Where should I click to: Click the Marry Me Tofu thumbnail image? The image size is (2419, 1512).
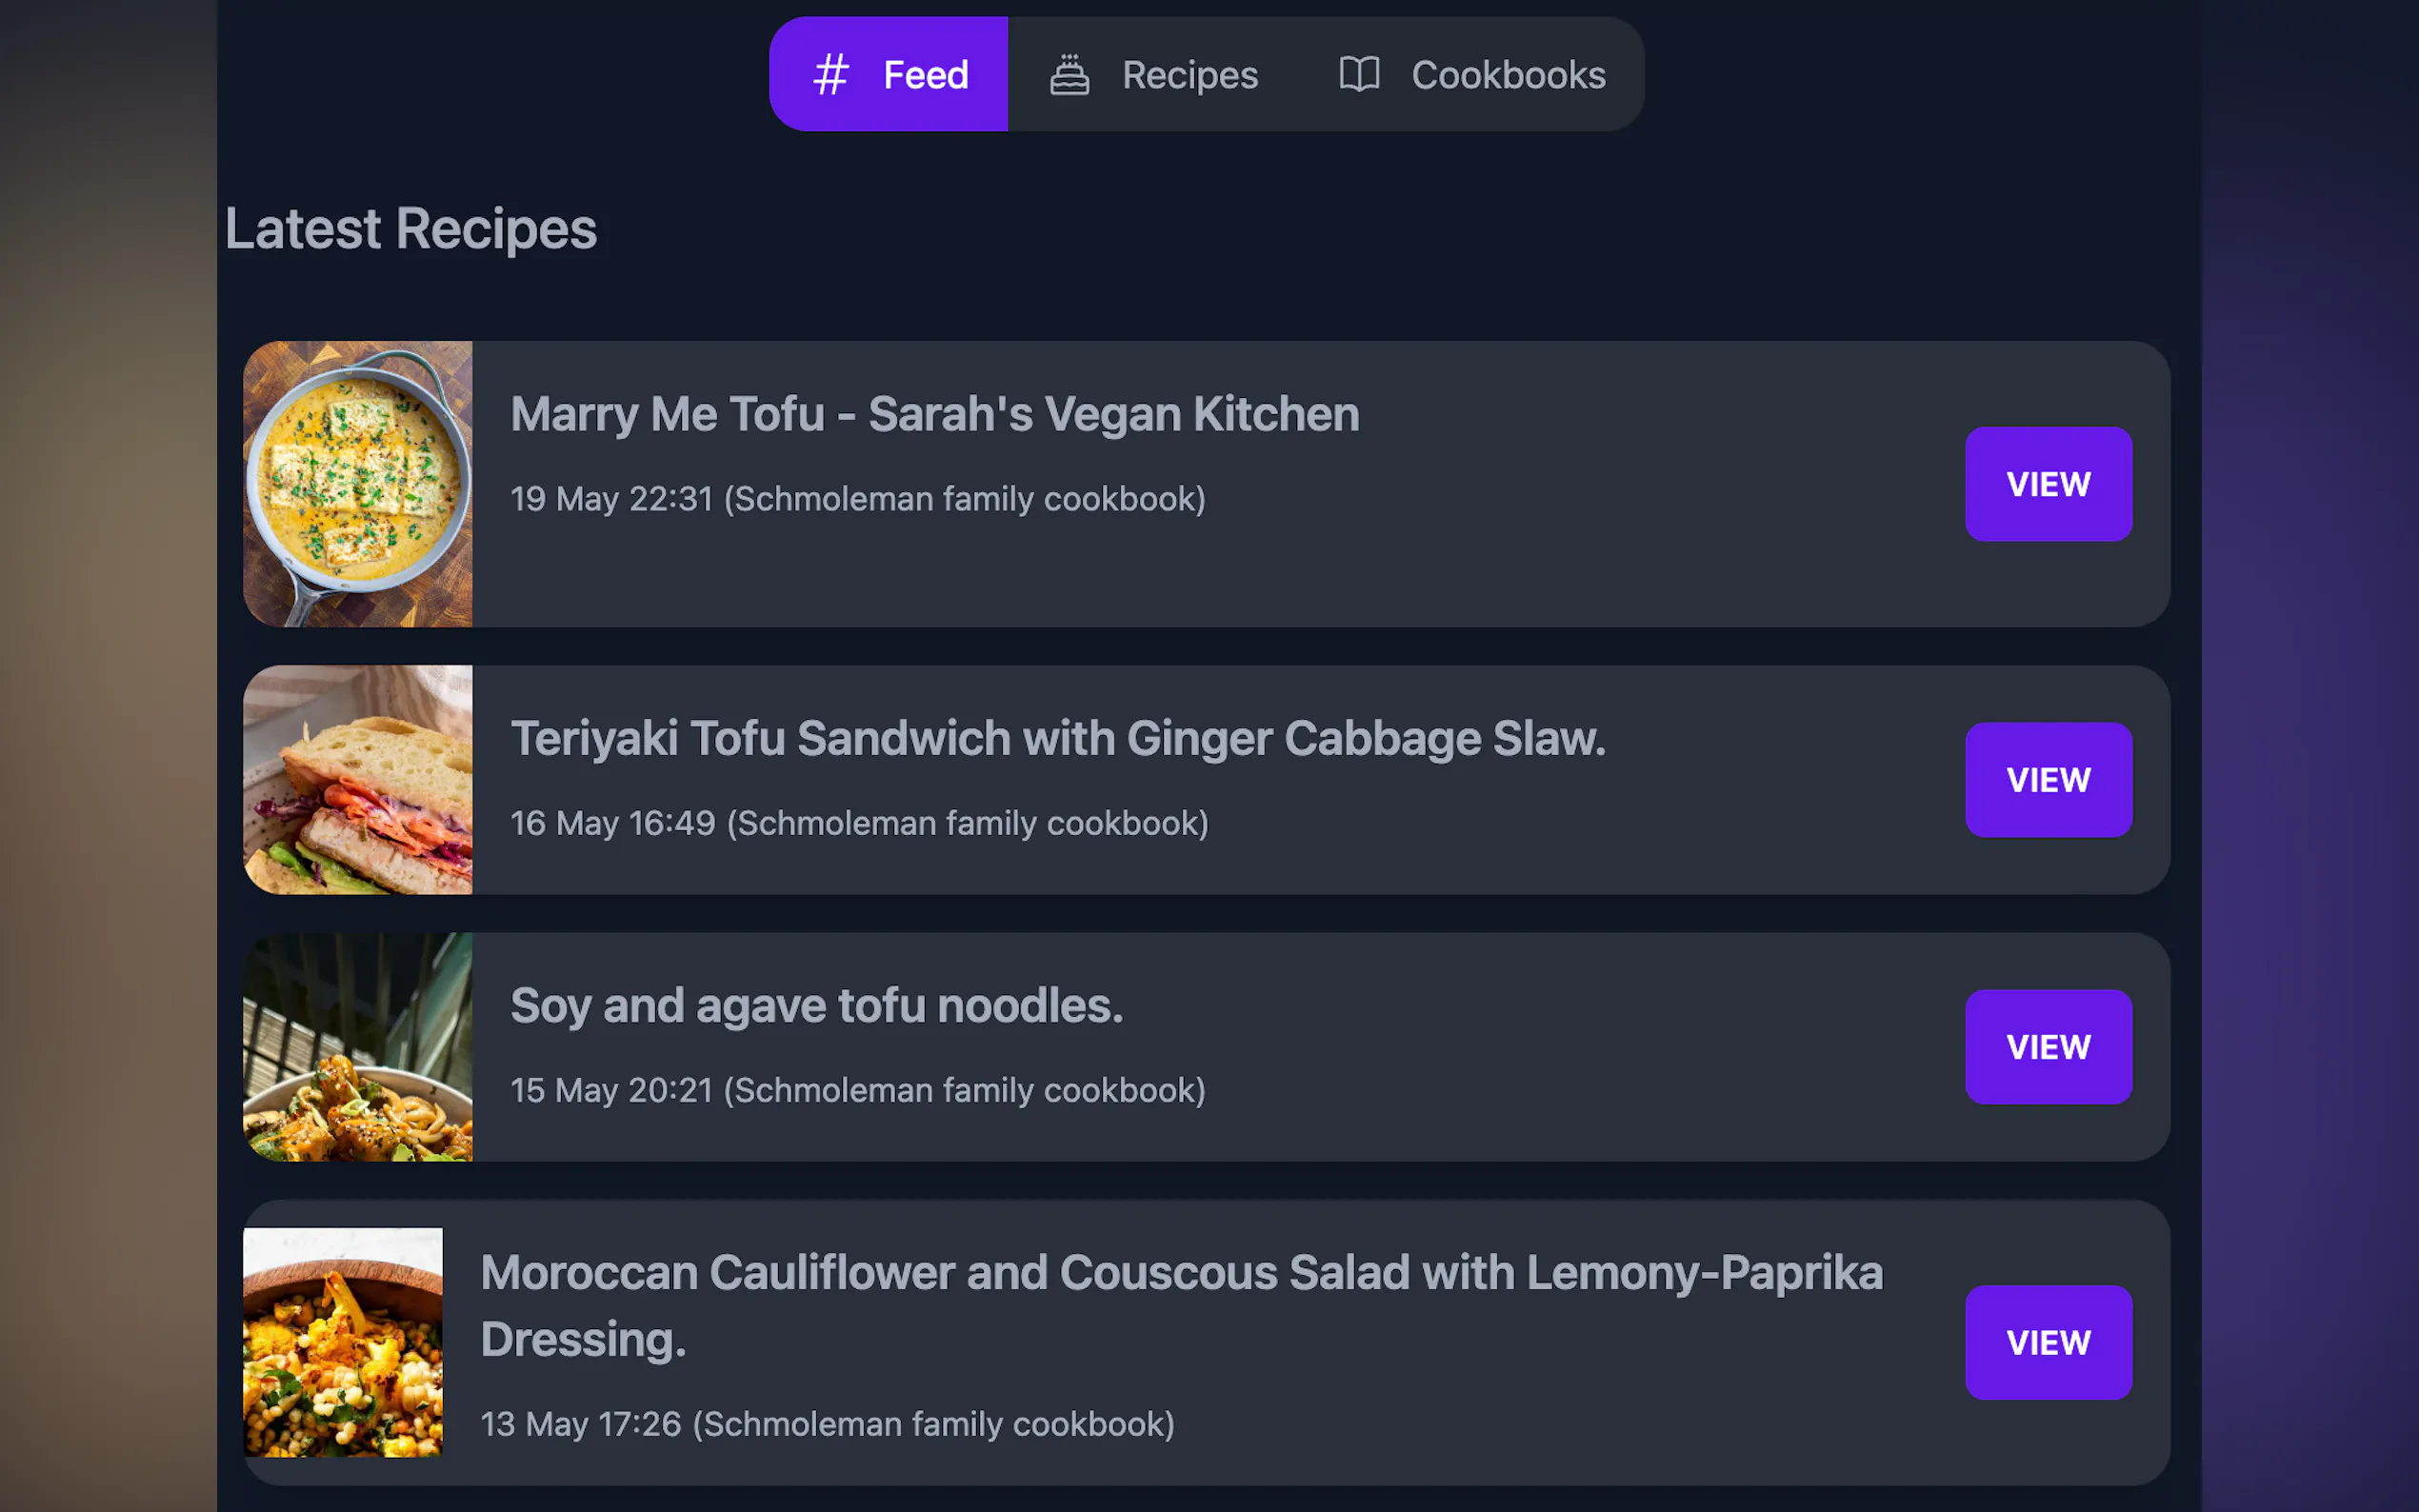[358, 484]
